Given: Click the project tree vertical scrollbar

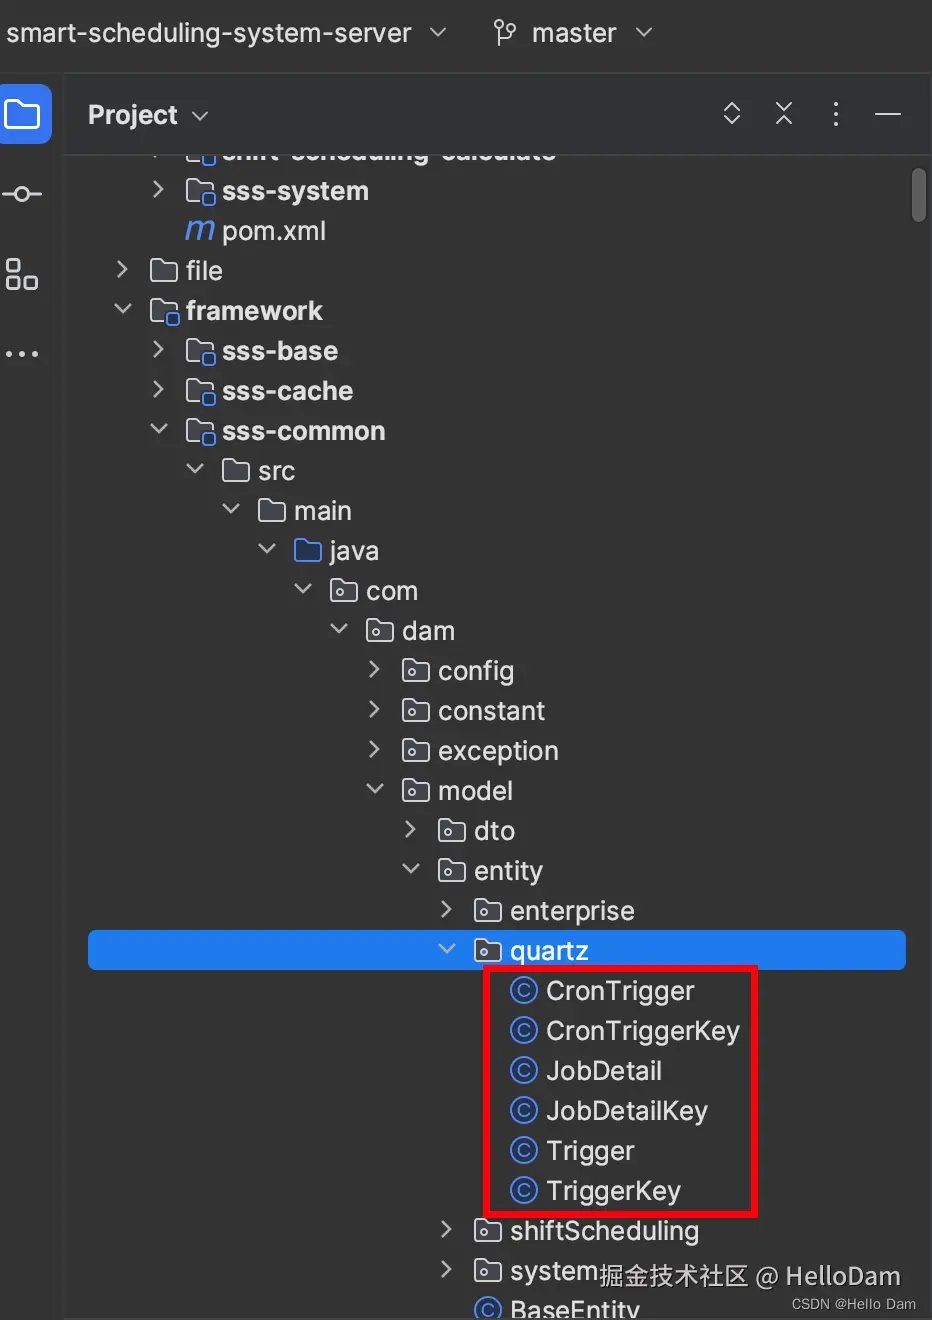Looking at the screenshot, I should (x=919, y=196).
